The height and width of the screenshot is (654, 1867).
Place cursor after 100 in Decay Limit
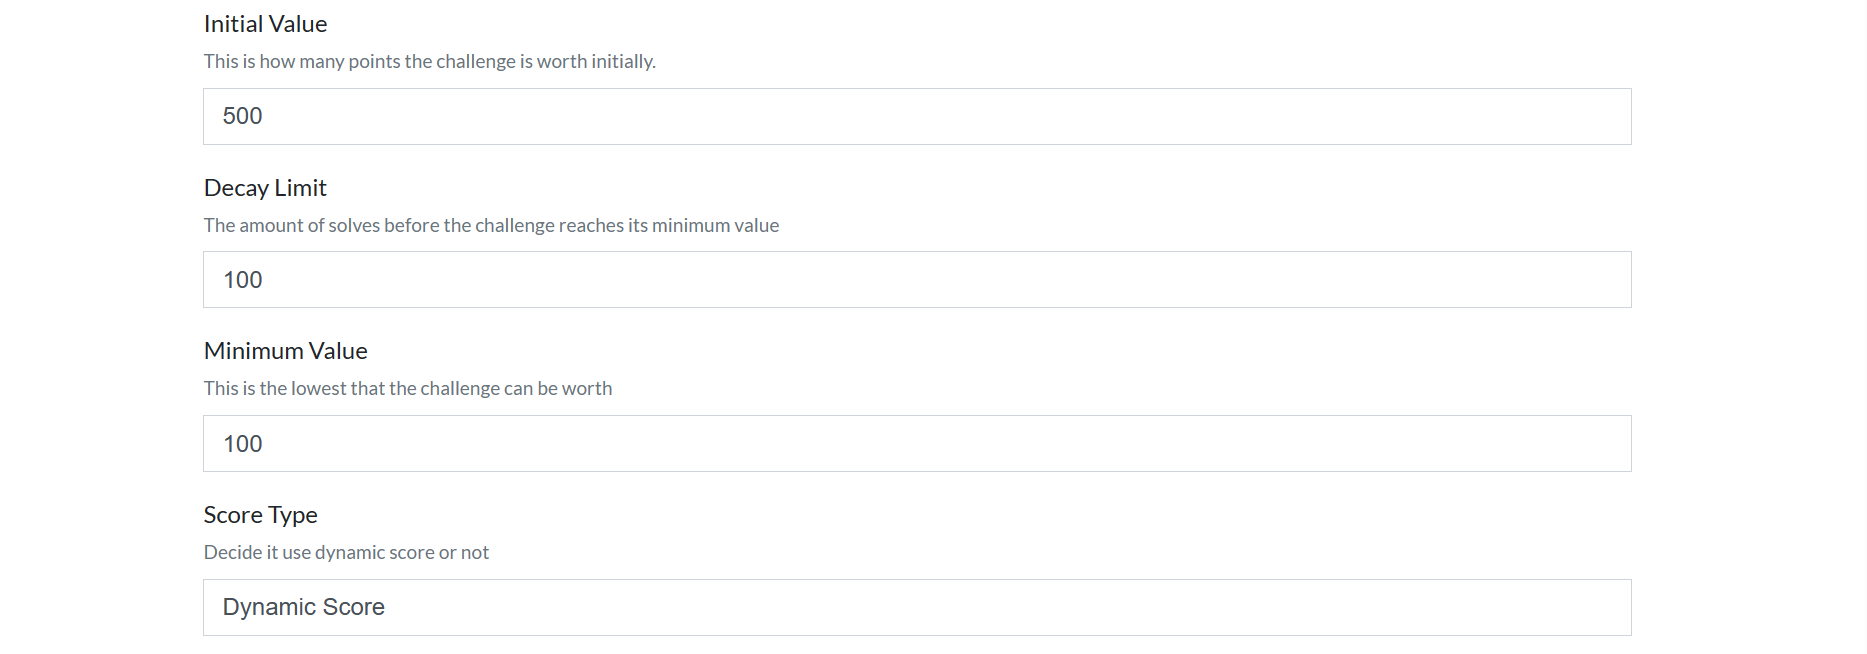click(264, 280)
